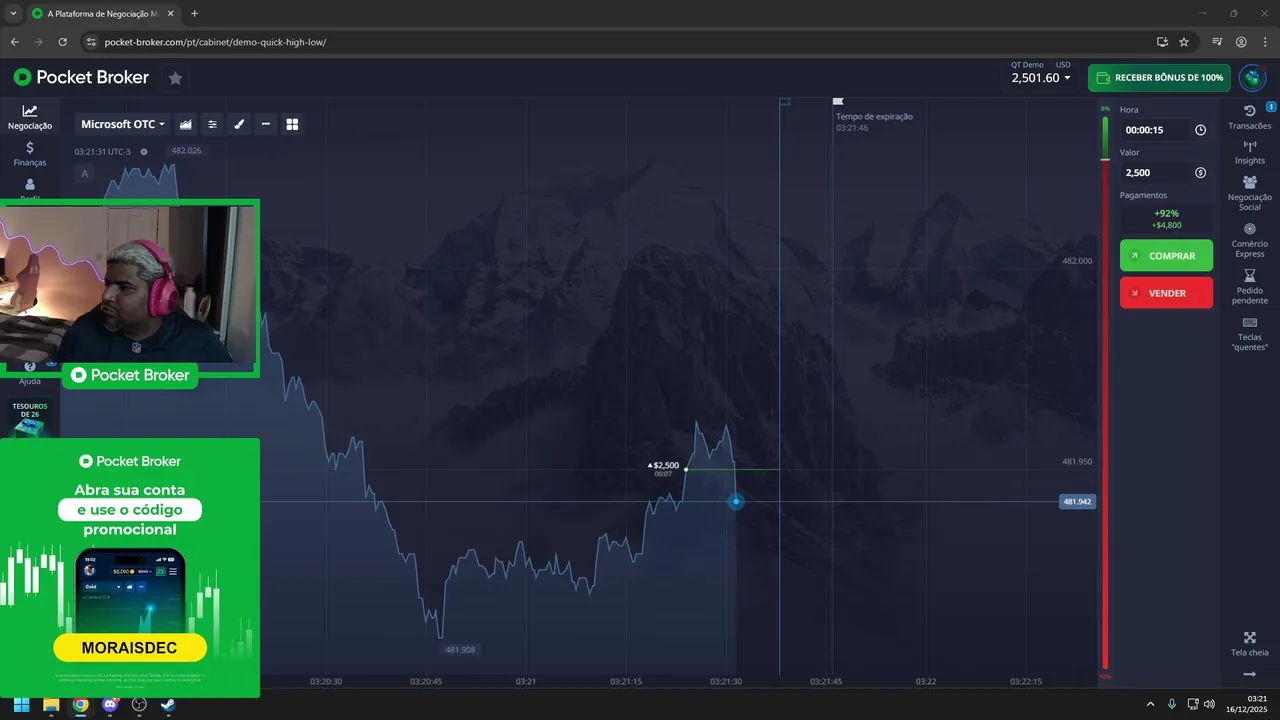Expand the QT Demo balance dropdown
The image size is (1280, 720).
click(x=1041, y=78)
